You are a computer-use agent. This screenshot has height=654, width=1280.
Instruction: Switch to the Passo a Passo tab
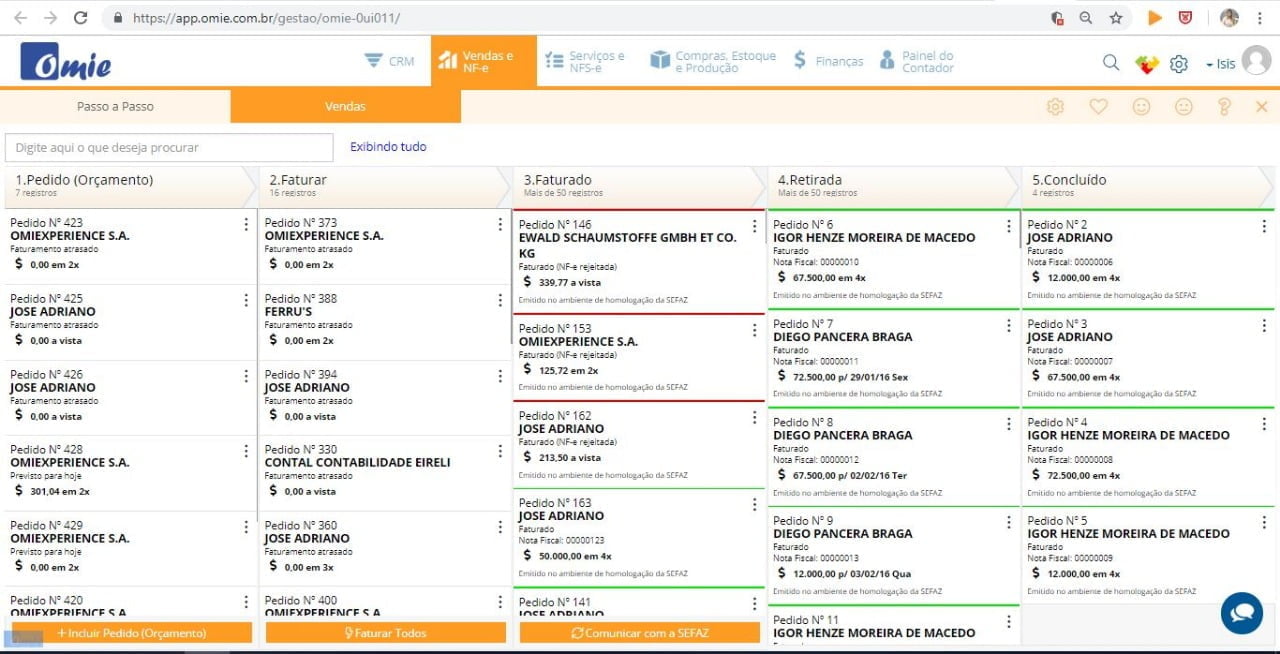(115, 106)
